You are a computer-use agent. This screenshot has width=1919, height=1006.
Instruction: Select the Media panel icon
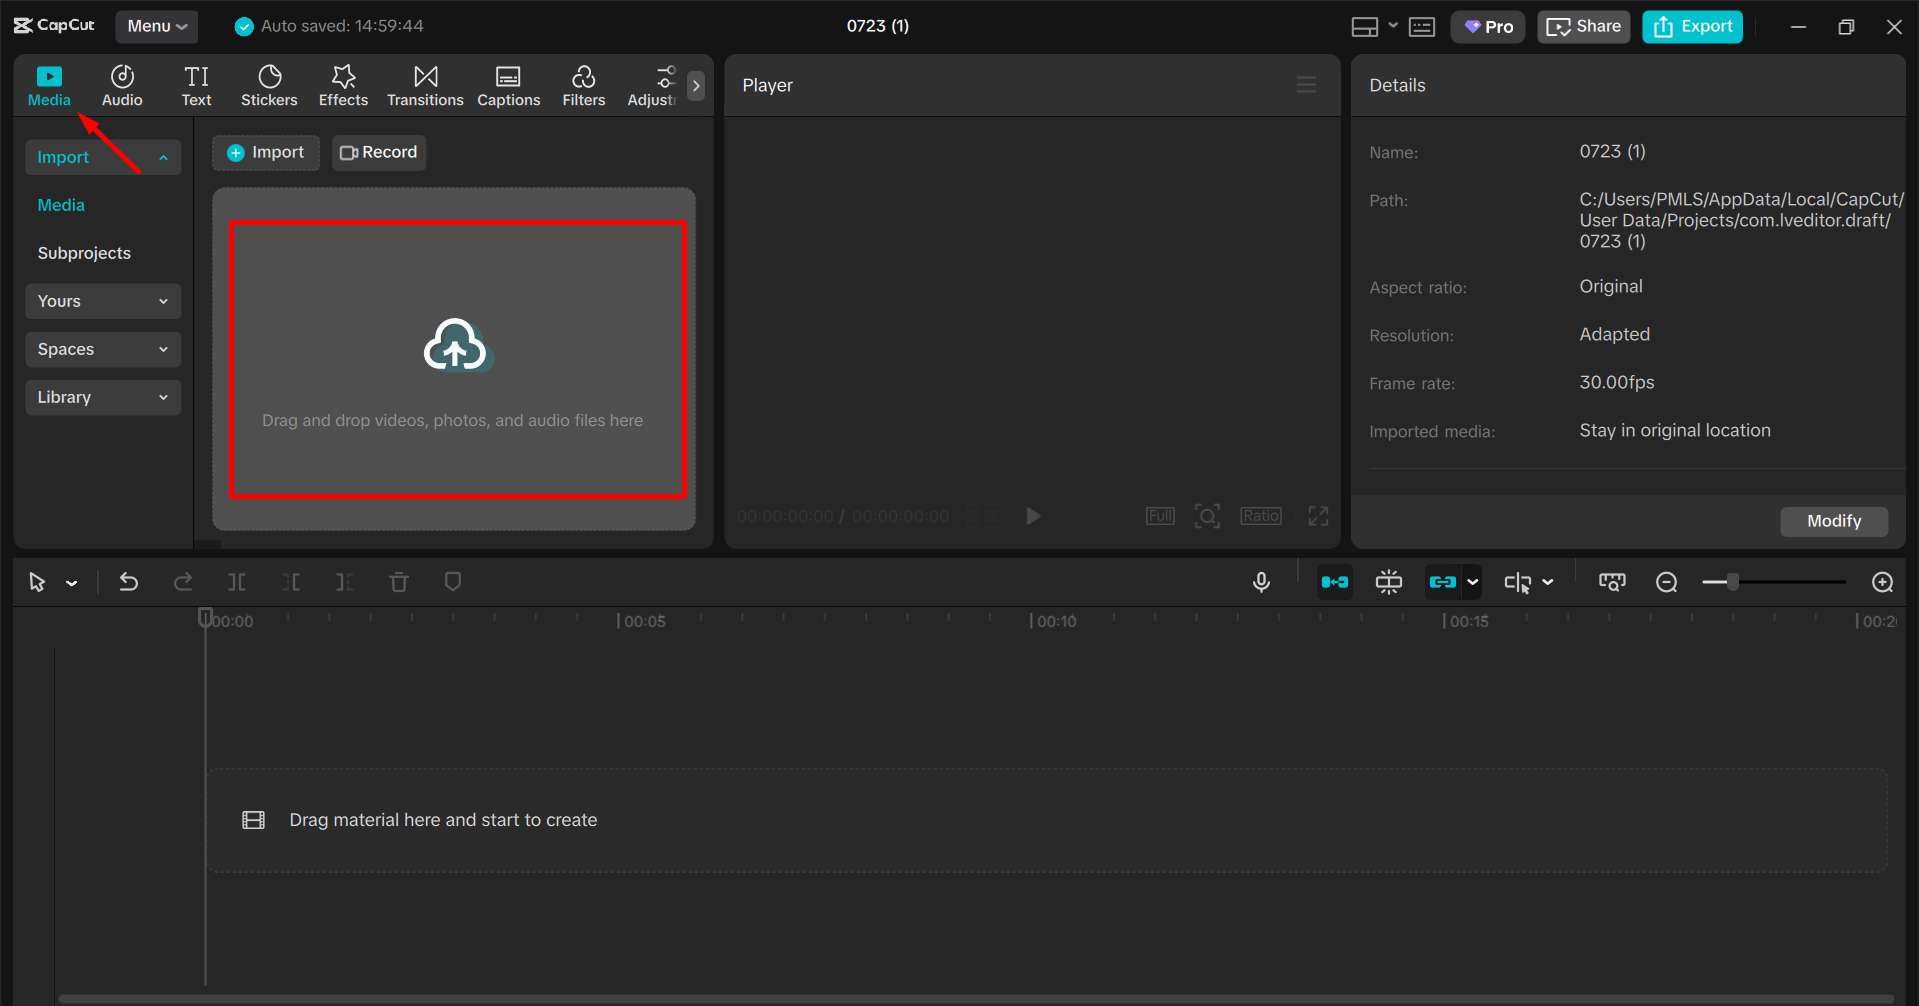[50, 84]
